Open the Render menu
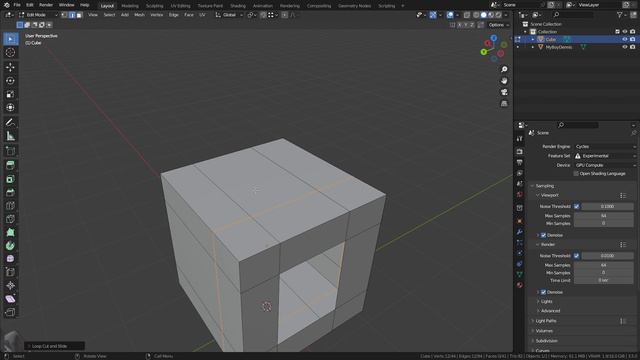This screenshot has height=360, width=640. [46, 5]
